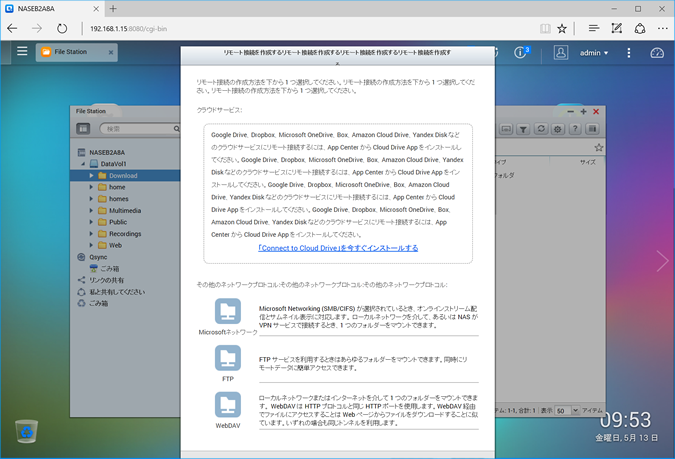Image resolution: width=675 pixels, height=459 pixels.
Task: Install Connect to Cloud Drive link
Action: tap(338, 248)
